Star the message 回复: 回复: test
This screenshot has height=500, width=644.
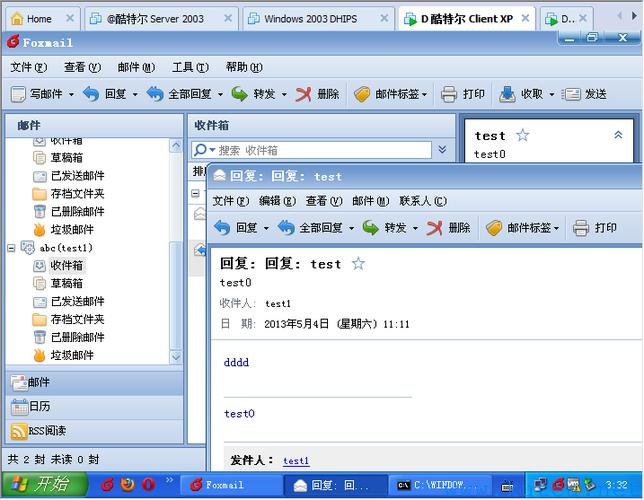coord(358,263)
